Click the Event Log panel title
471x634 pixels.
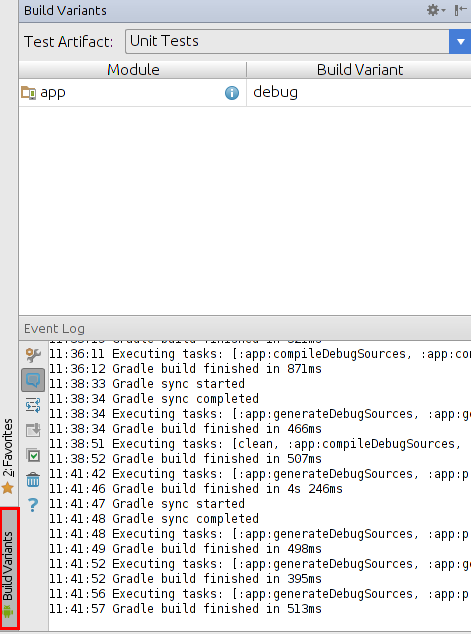54,328
